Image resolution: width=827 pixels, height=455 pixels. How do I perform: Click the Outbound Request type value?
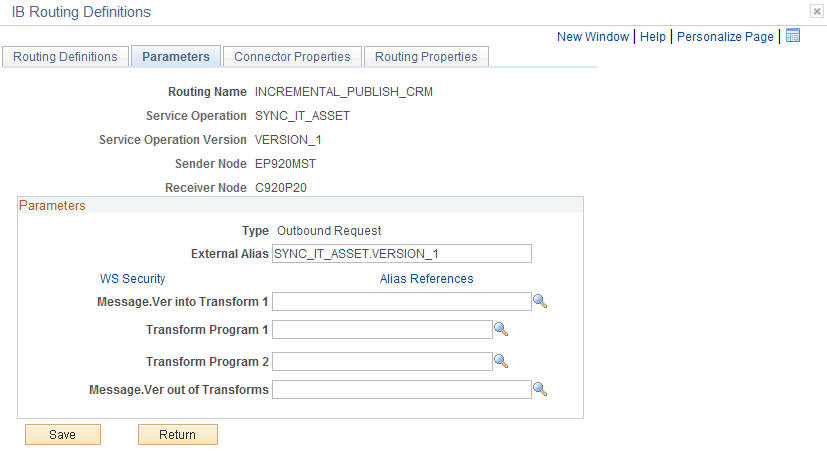329,230
